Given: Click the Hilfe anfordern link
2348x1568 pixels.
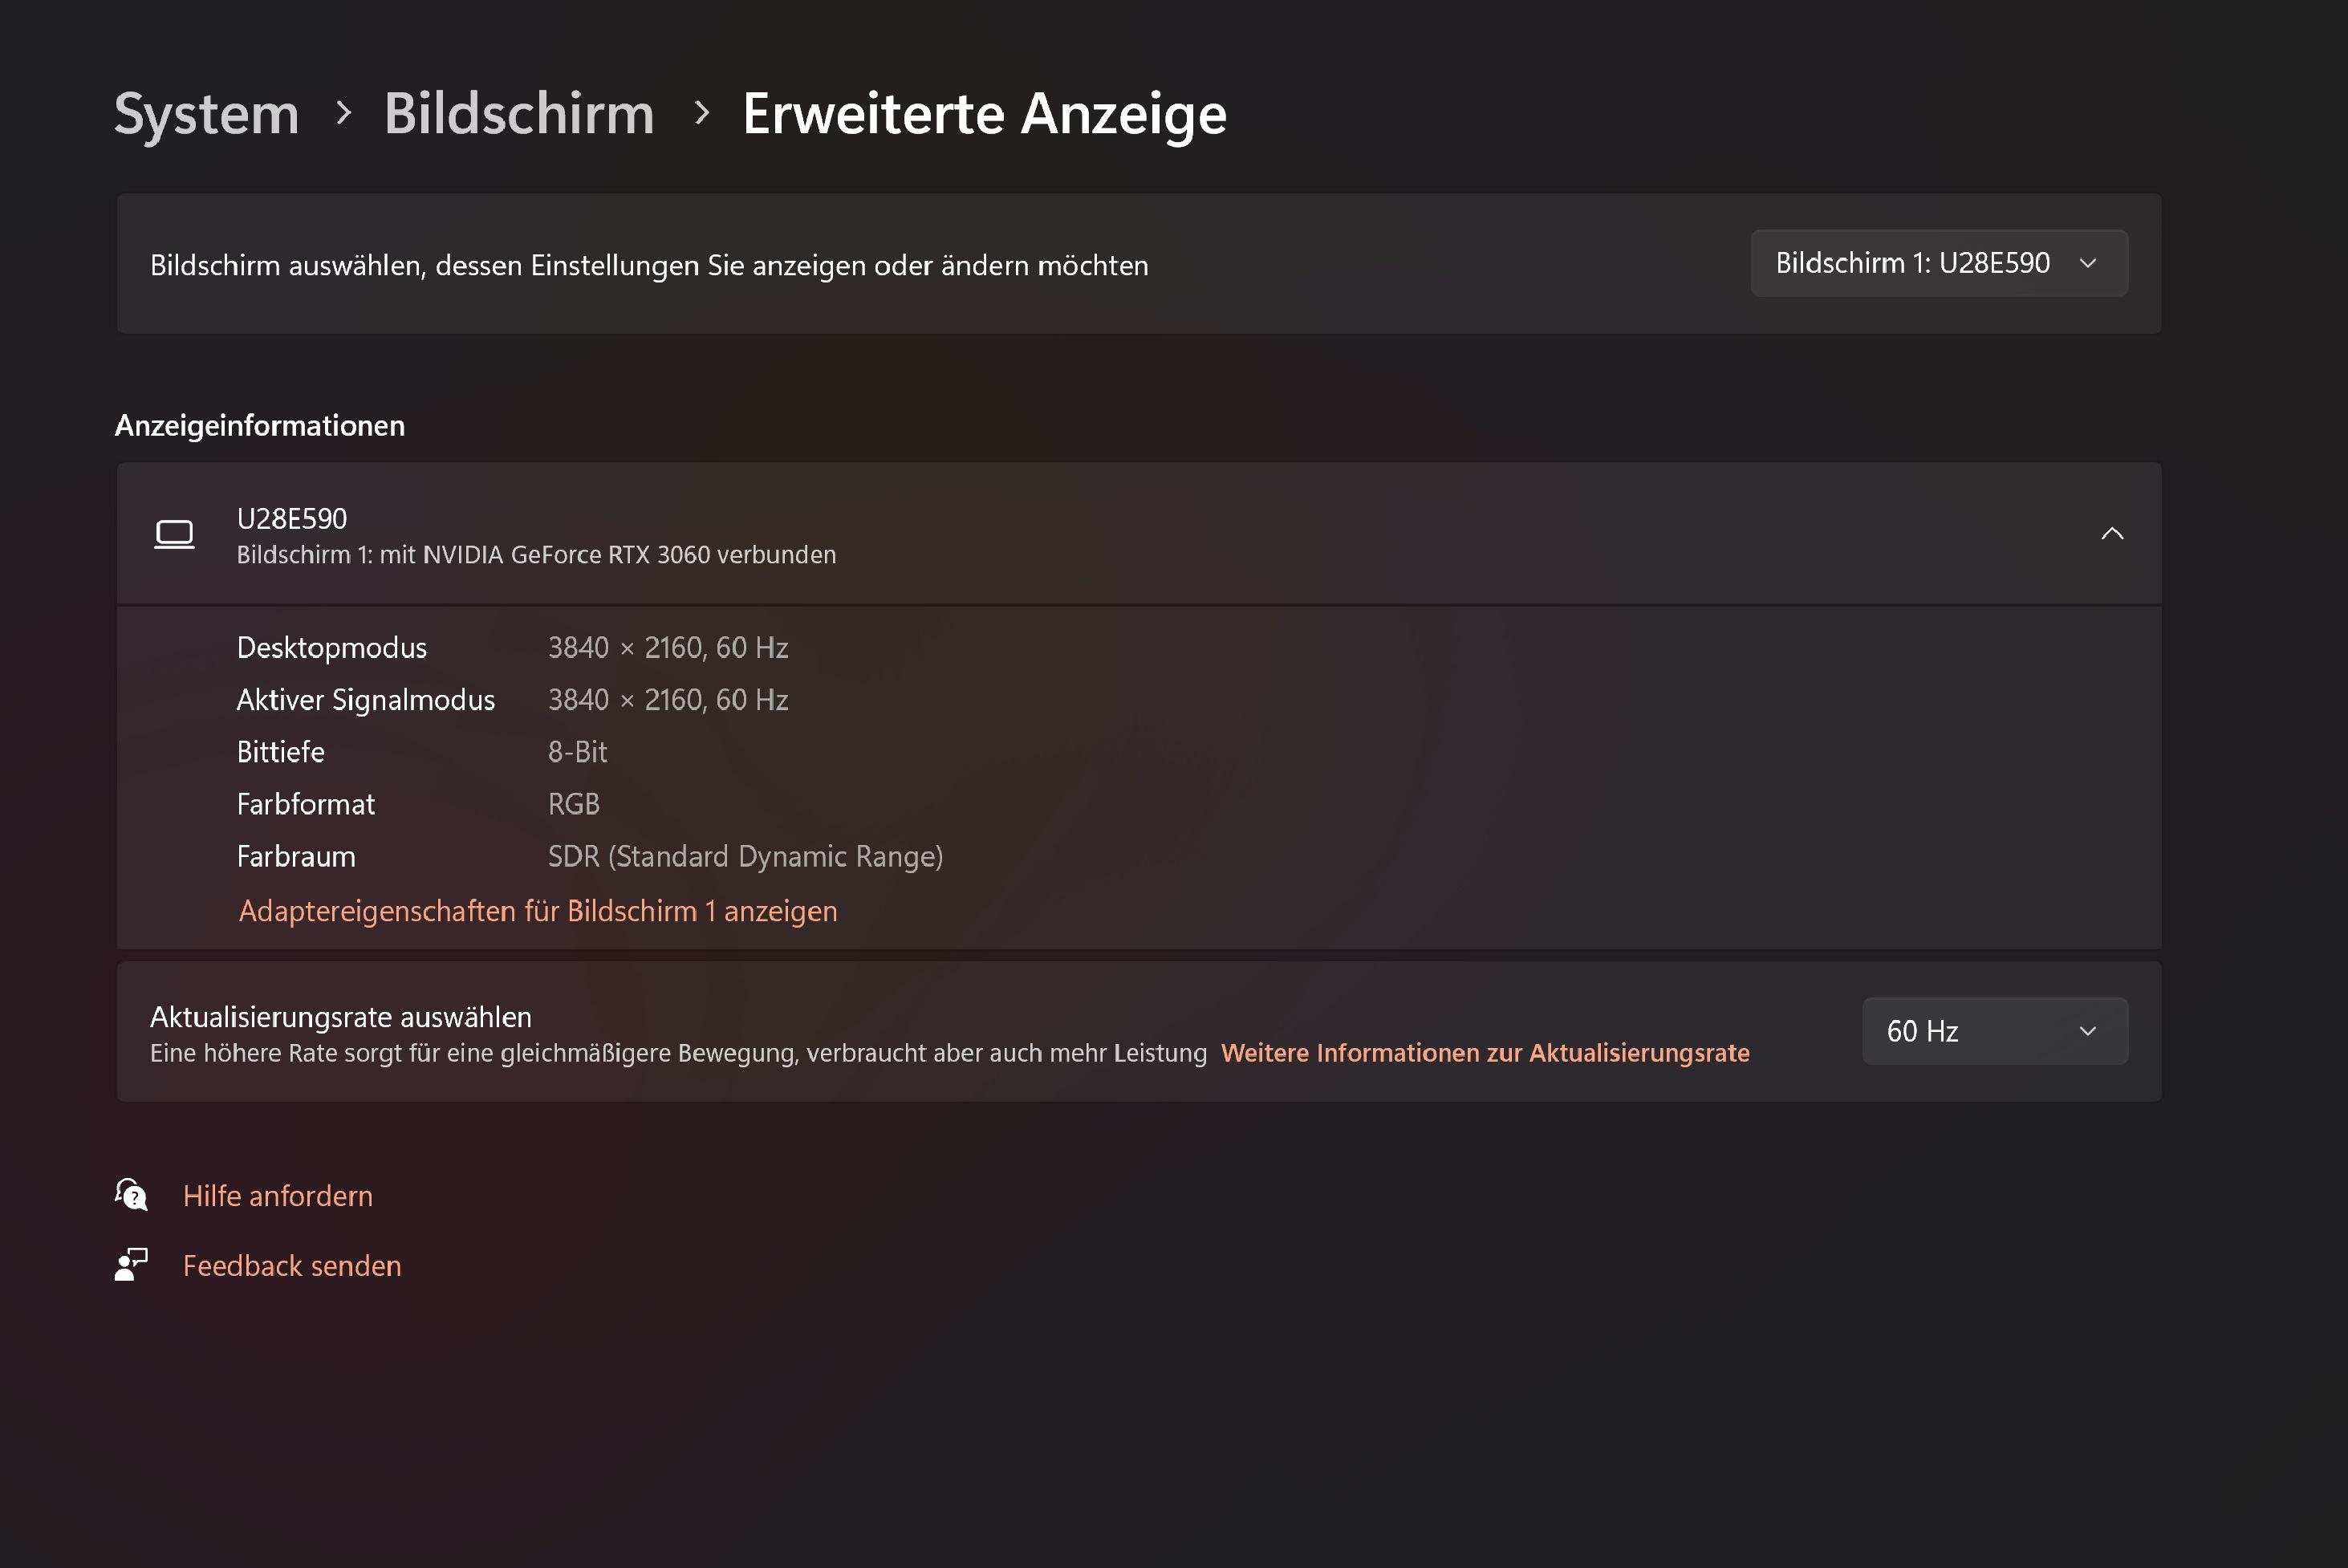Looking at the screenshot, I should coord(278,1196).
